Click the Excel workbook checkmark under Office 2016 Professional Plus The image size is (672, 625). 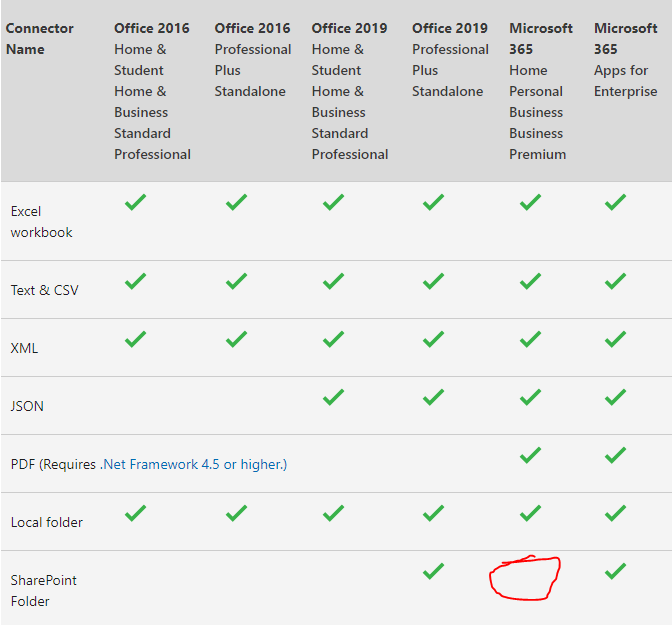[x=237, y=202]
